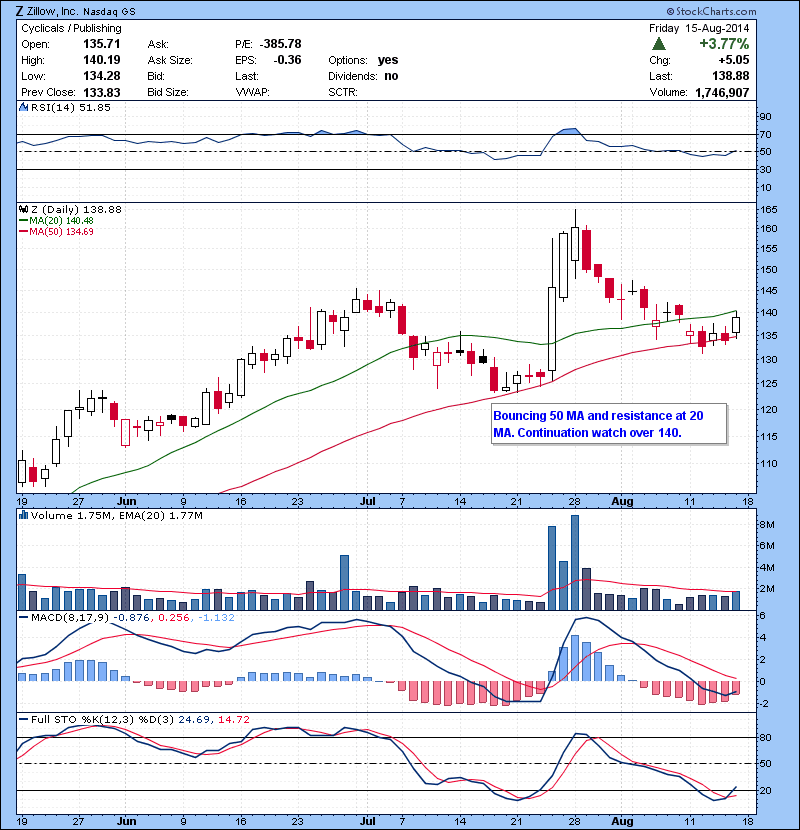Click the green up-triangle change indicator
Screen dimensions: 800x830
[659, 44]
